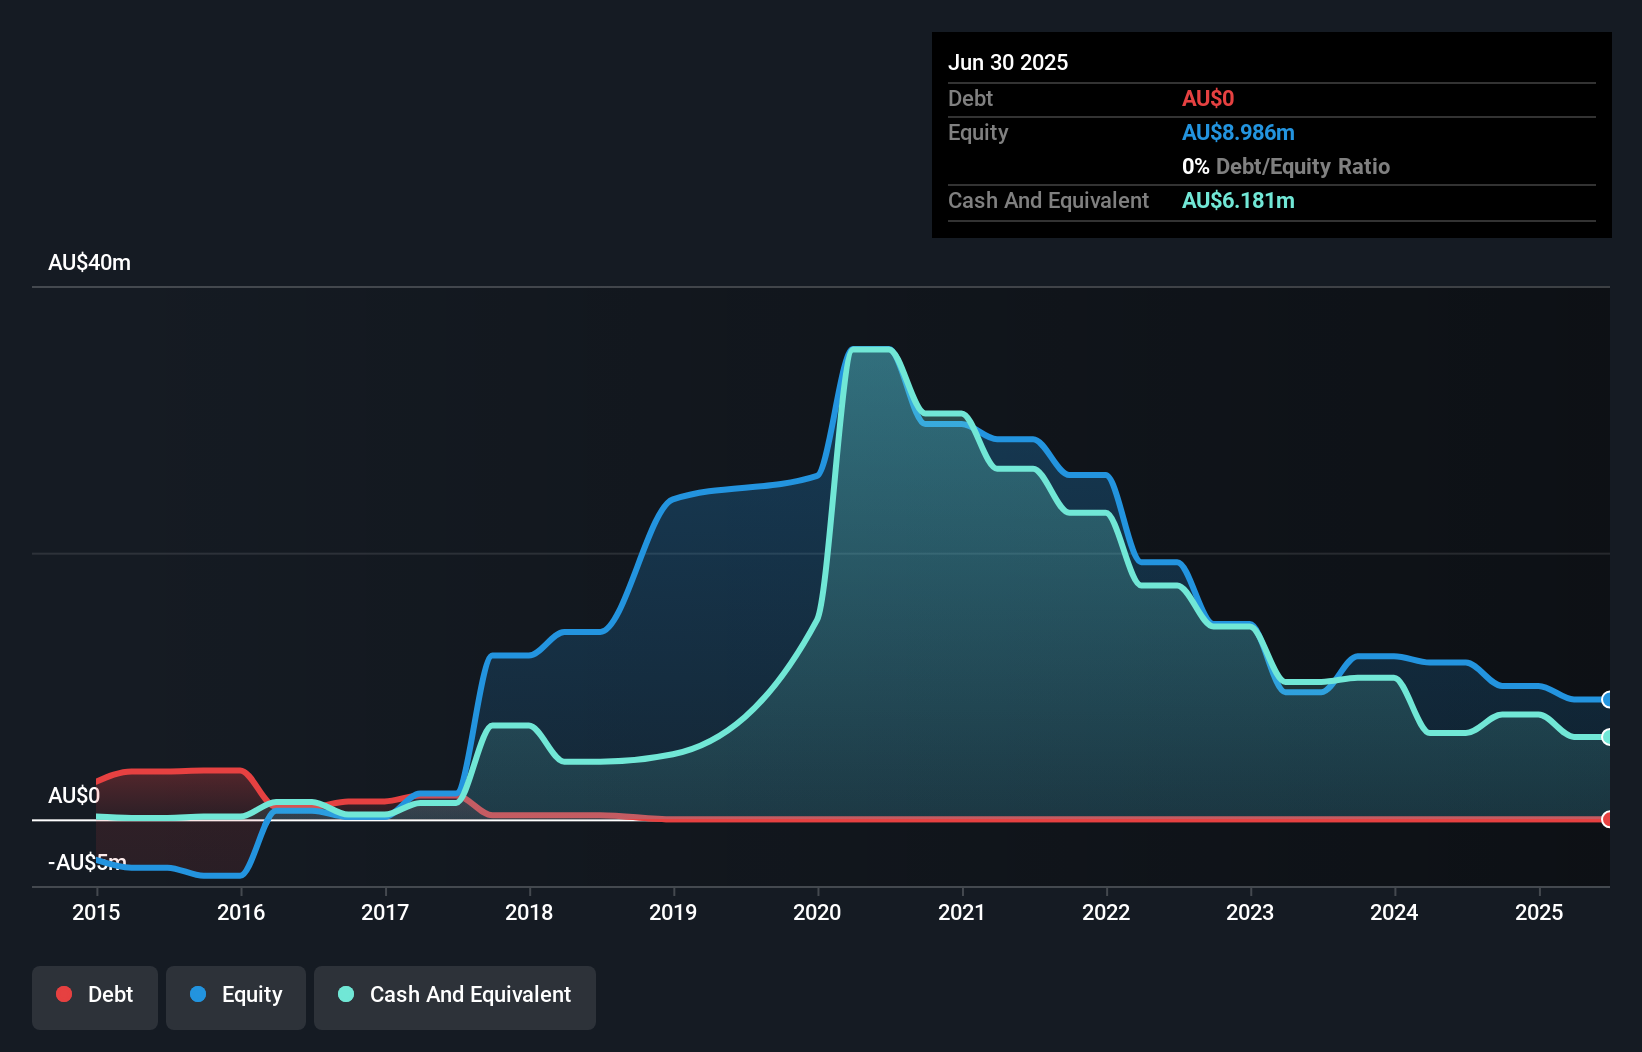
Task: Click the AU$8.986m equity value
Action: pos(1239,132)
